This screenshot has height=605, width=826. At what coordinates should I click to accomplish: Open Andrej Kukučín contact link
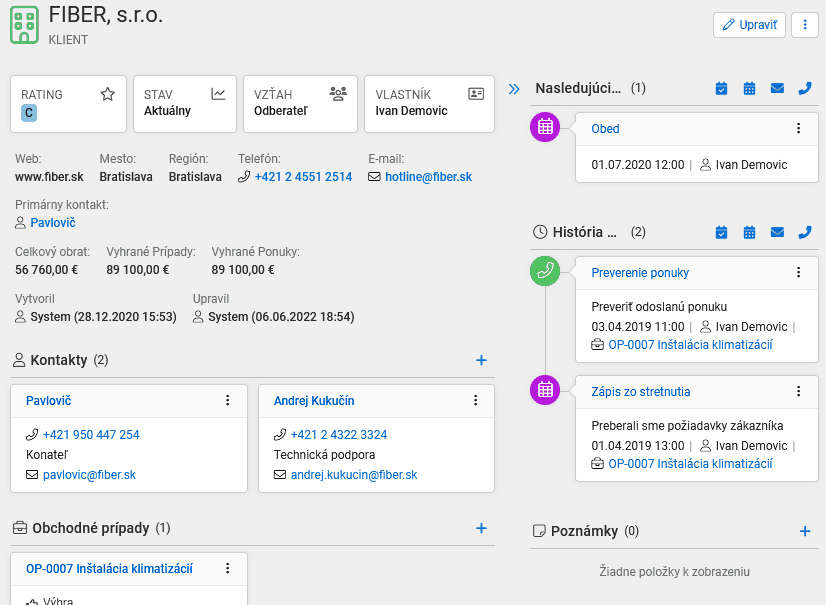coord(314,401)
